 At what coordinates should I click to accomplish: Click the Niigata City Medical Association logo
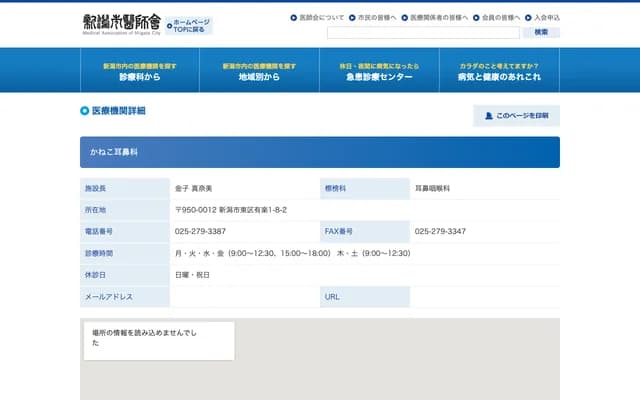tap(121, 24)
